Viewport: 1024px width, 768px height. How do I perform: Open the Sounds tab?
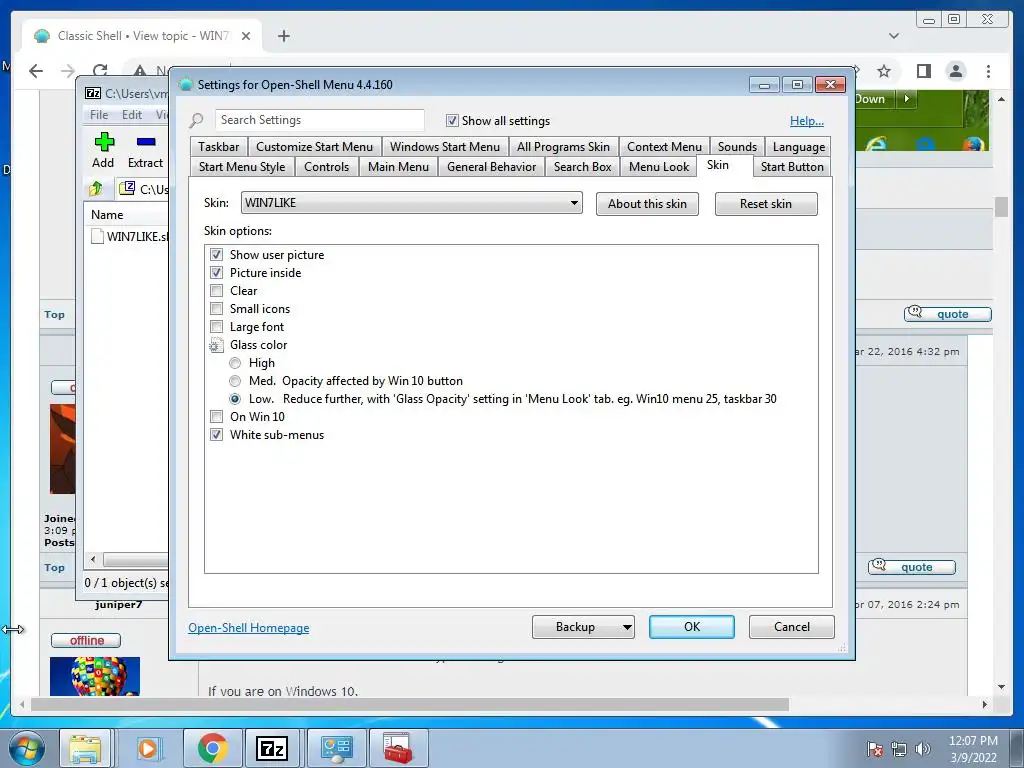click(x=737, y=147)
